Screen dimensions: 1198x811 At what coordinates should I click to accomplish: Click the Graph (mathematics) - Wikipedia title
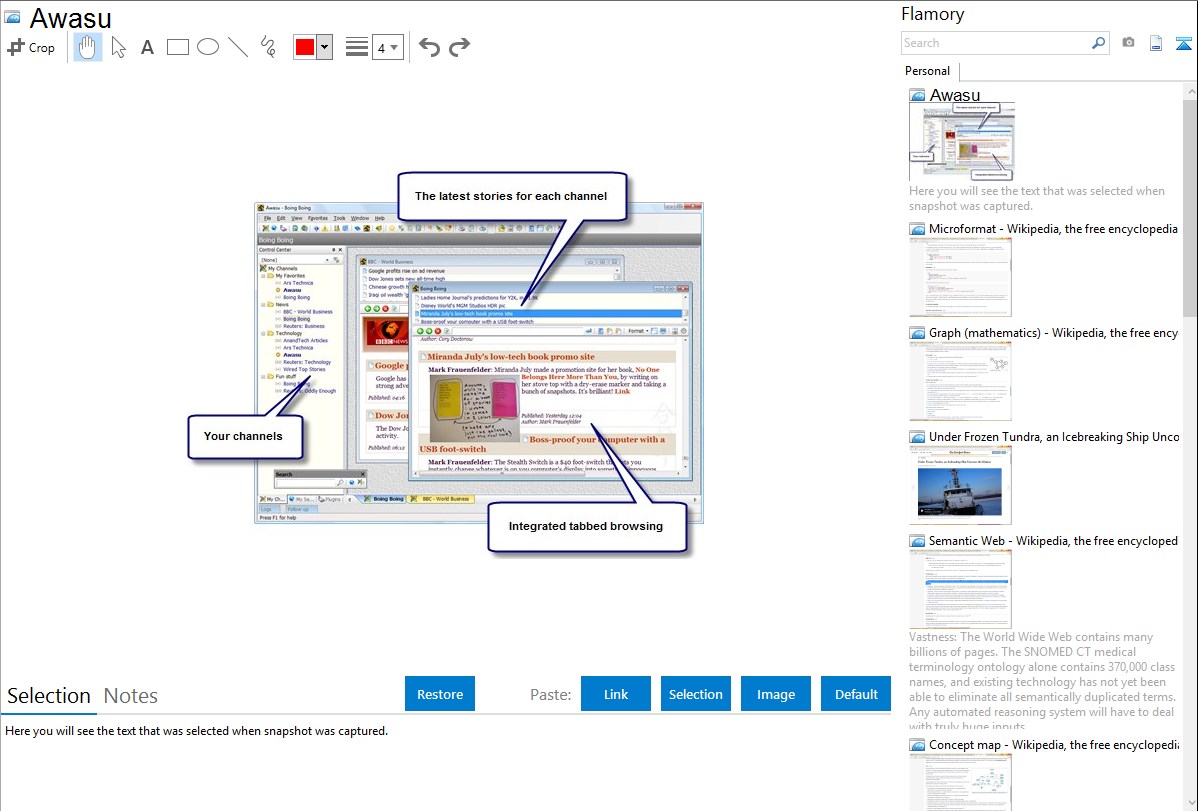pos(1053,333)
